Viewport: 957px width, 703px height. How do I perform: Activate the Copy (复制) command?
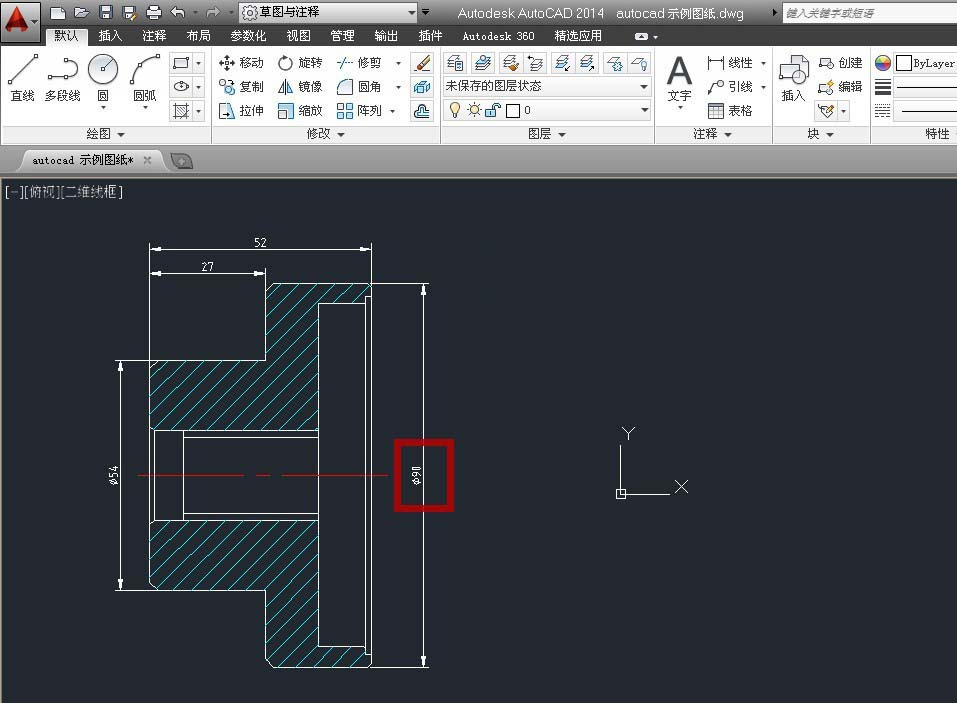(241, 87)
